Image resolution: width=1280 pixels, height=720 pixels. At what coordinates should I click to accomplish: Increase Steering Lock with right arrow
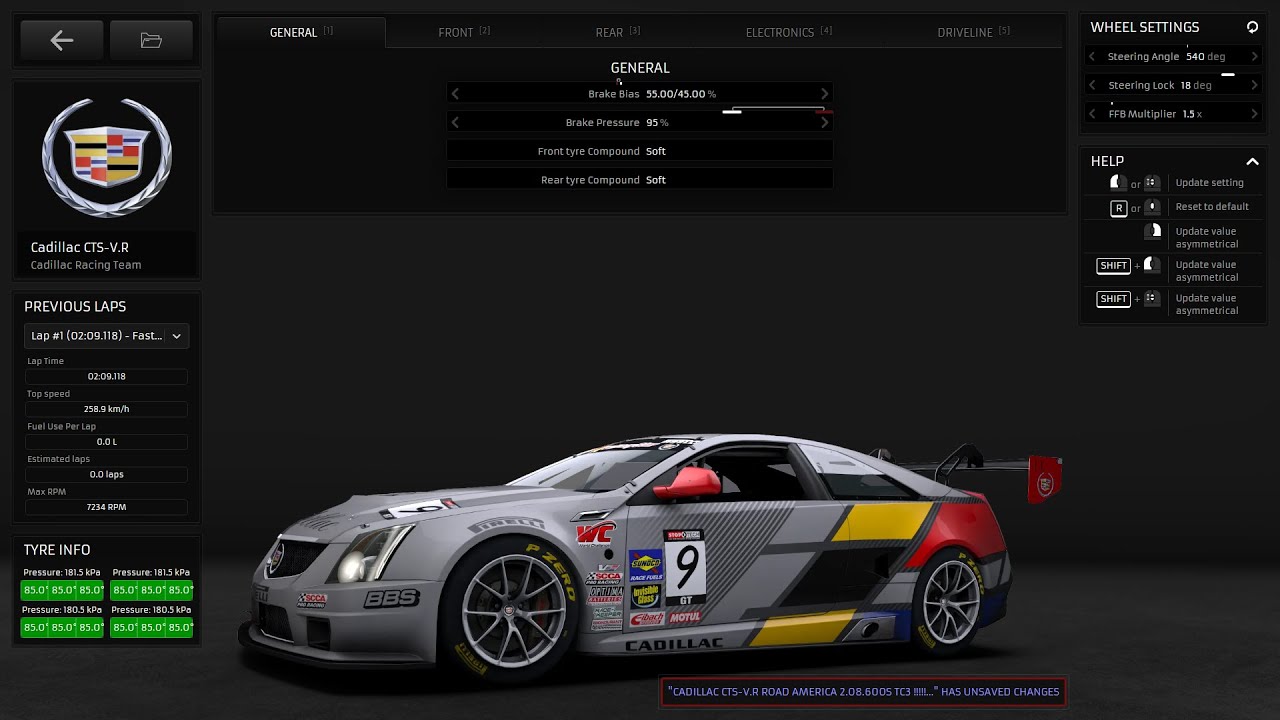1254,85
